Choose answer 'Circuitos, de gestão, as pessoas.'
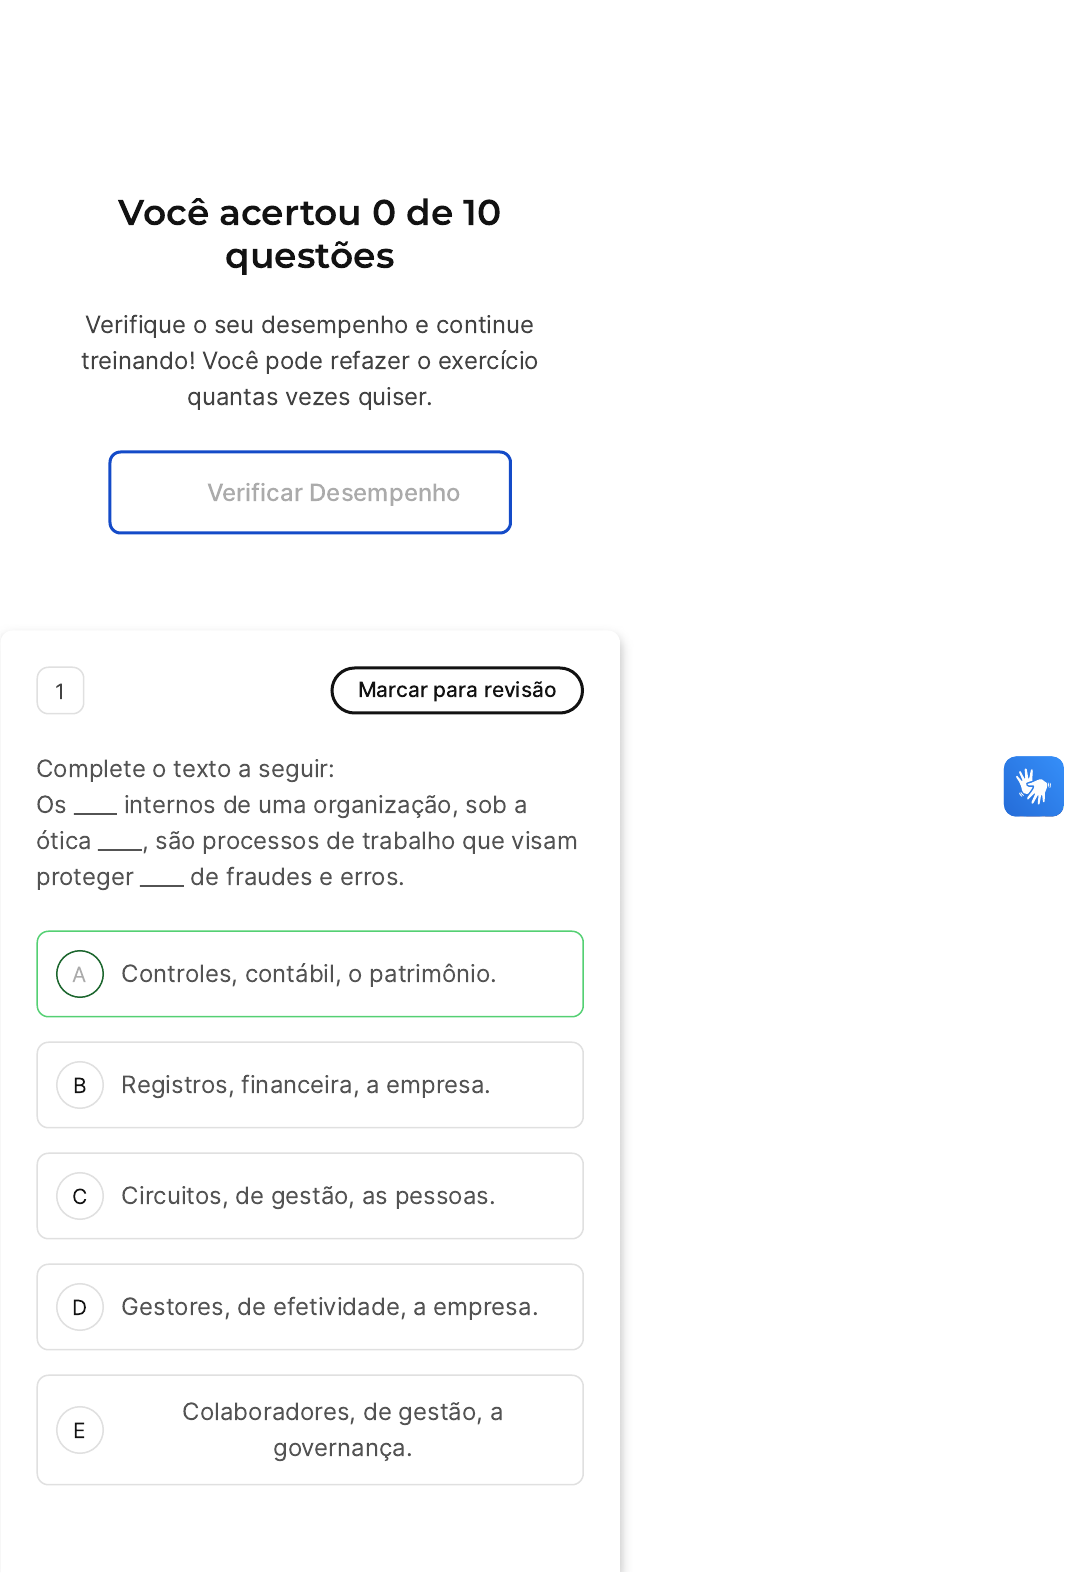This screenshot has height=1573, width=1079. click(308, 1196)
